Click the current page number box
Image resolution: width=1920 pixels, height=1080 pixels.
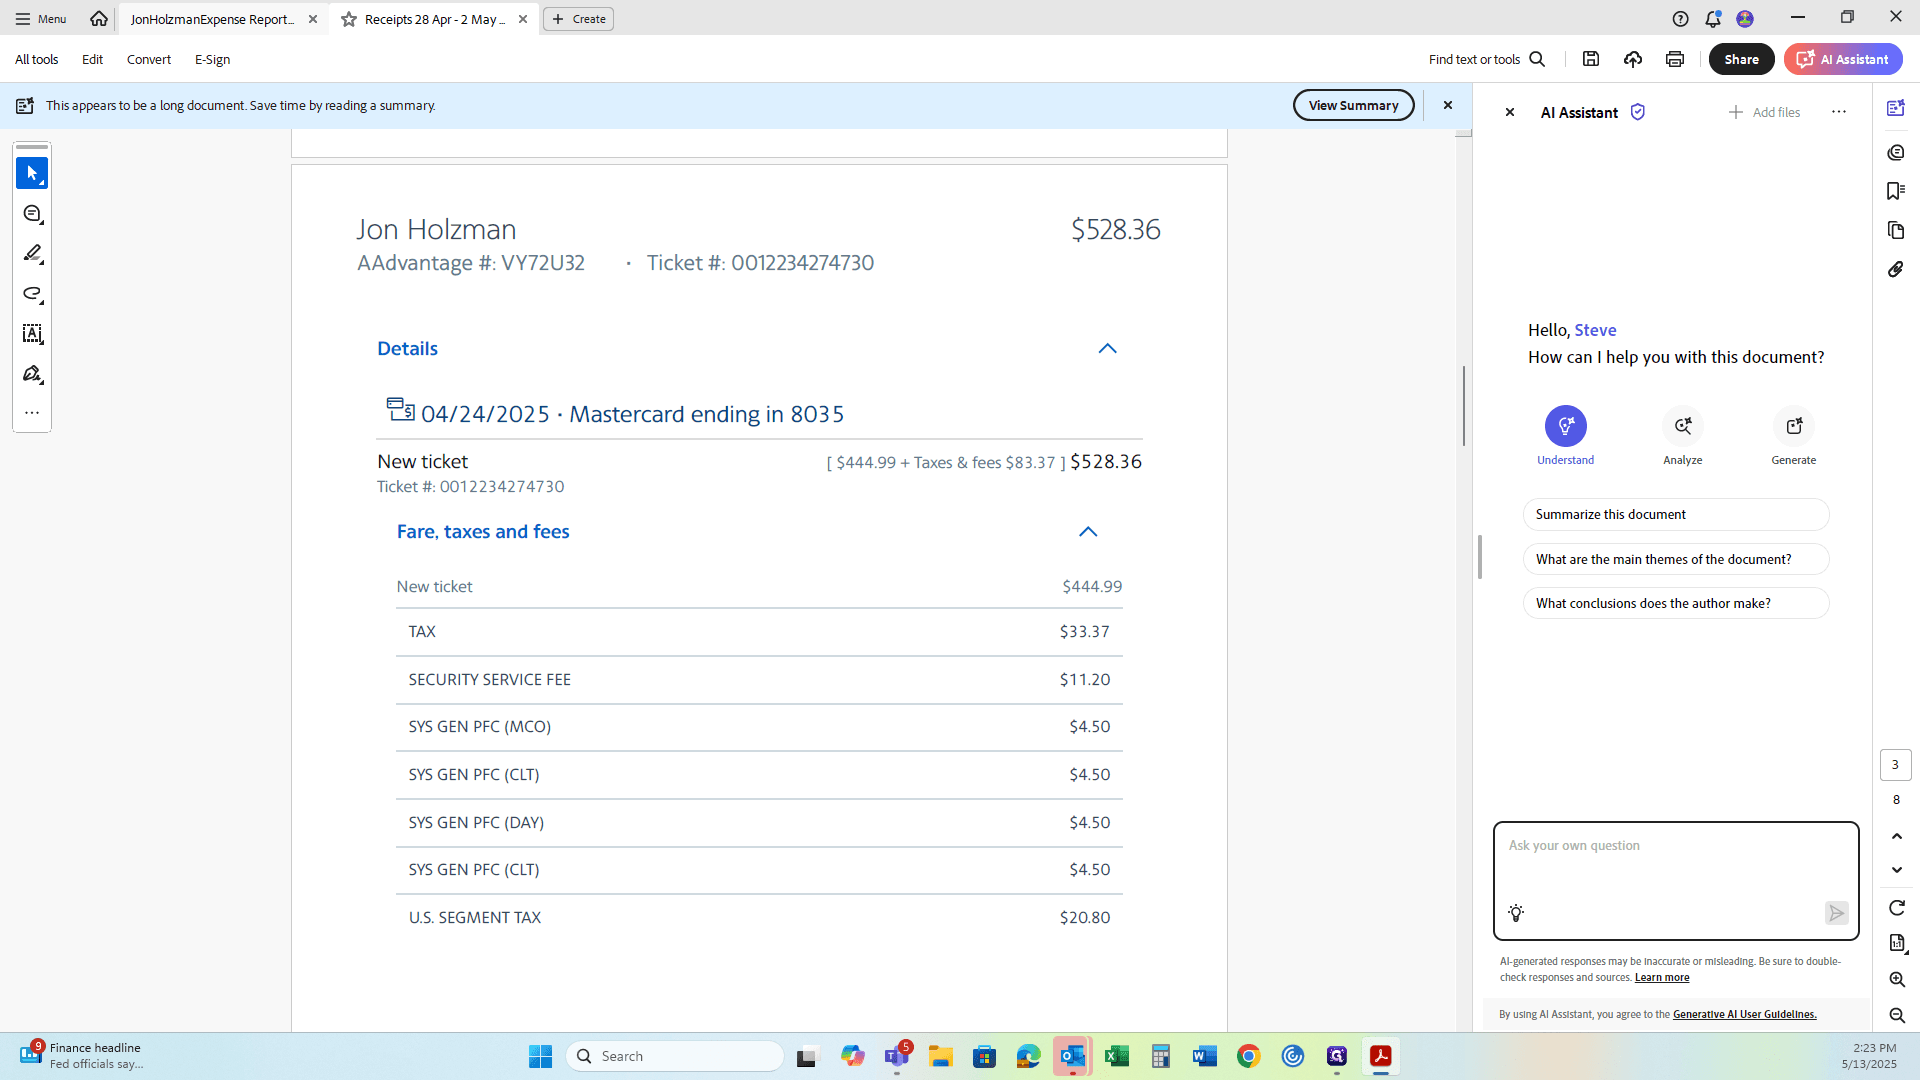tap(1895, 765)
